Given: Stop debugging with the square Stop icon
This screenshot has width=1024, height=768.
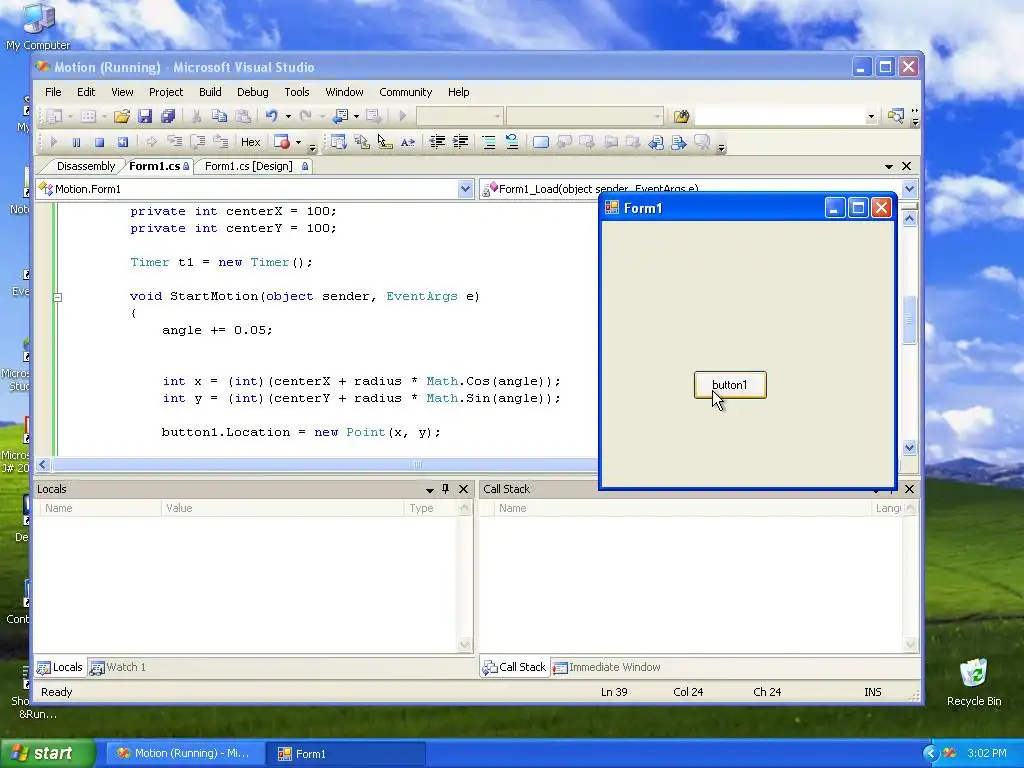Looking at the screenshot, I should (x=99, y=142).
